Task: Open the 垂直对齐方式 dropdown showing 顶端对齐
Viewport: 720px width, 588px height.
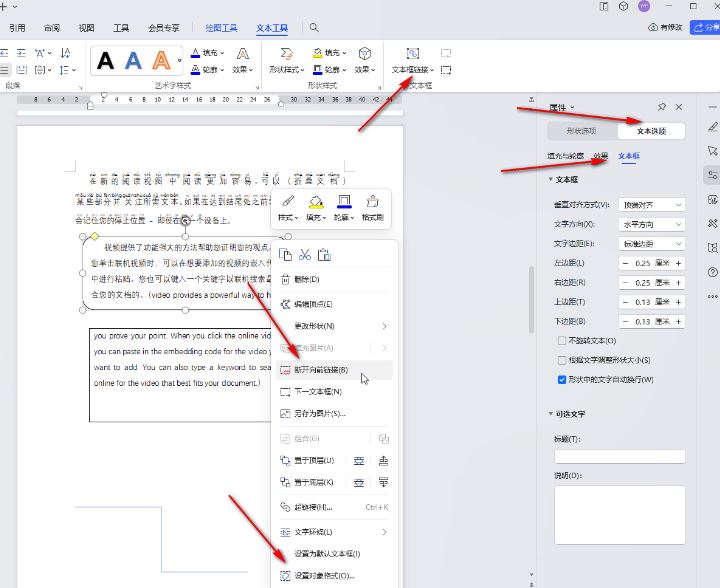Action: (x=652, y=205)
